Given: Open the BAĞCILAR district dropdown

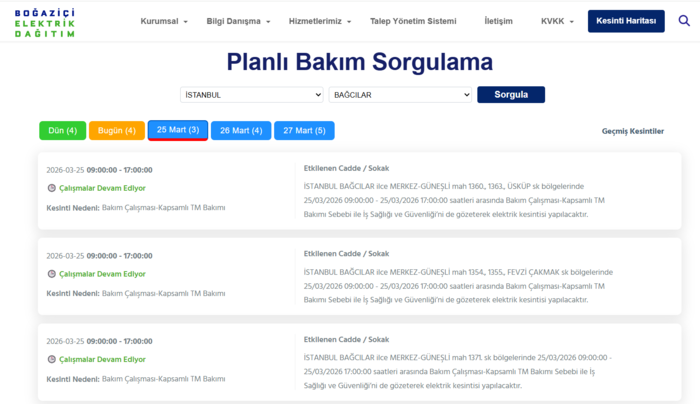Looking at the screenshot, I should [400, 95].
